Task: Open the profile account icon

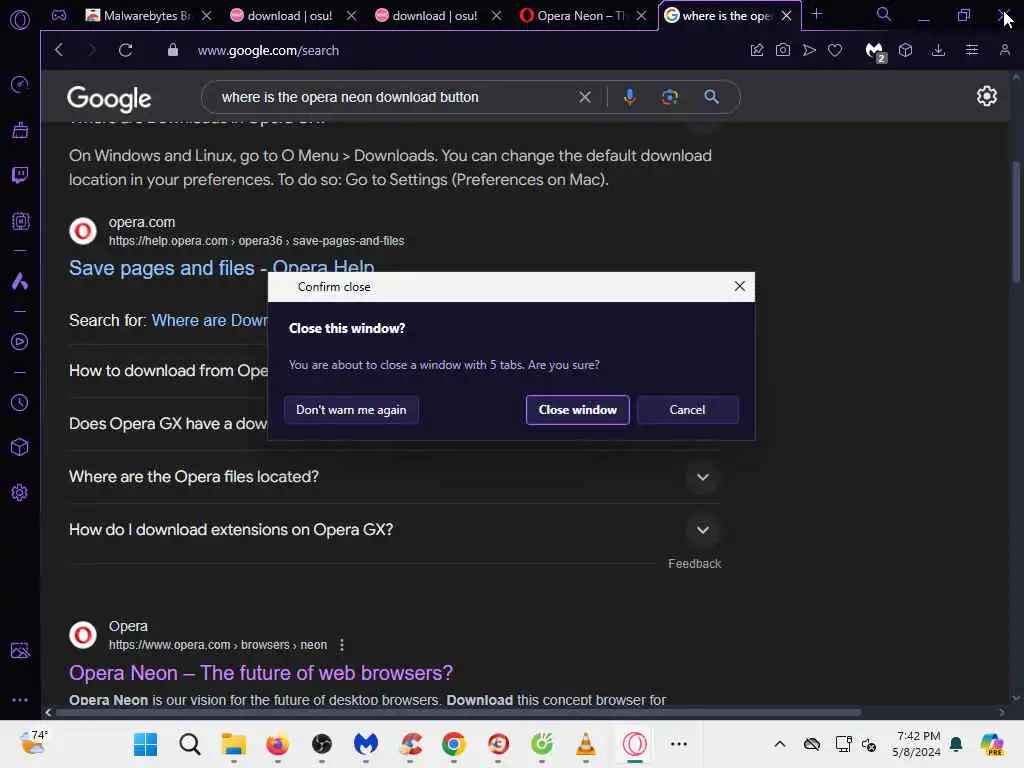Action: coord(1004,50)
